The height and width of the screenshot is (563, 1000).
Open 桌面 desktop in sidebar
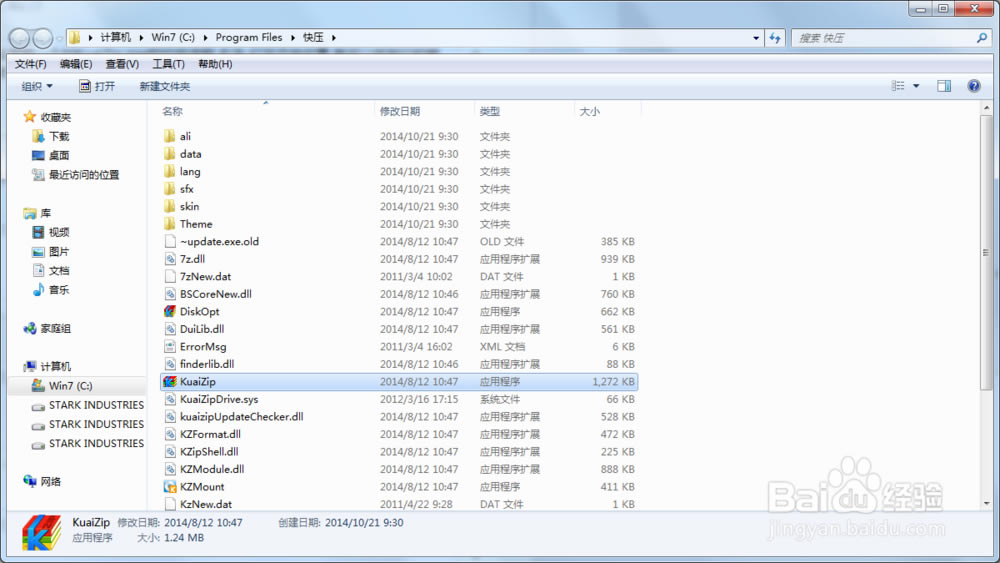point(51,156)
